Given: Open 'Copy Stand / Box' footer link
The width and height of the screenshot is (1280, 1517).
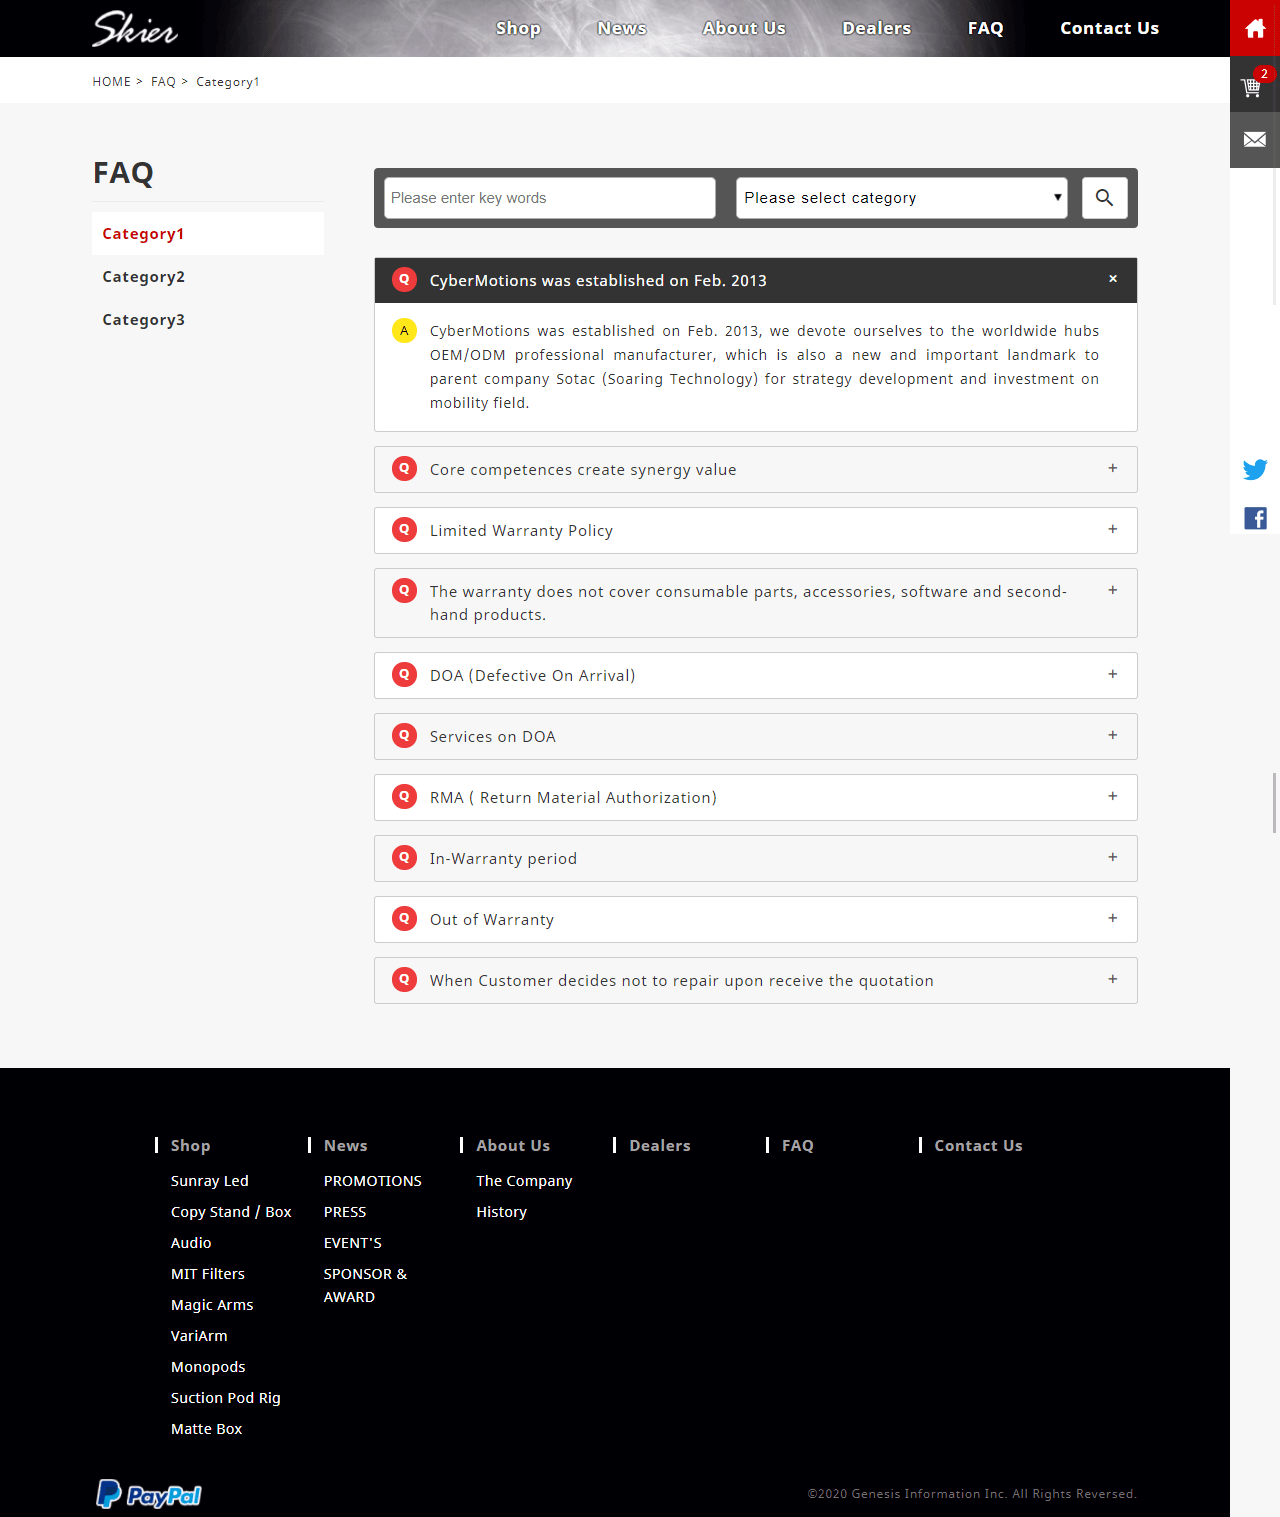Looking at the screenshot, I should [x=231, y=1211].
